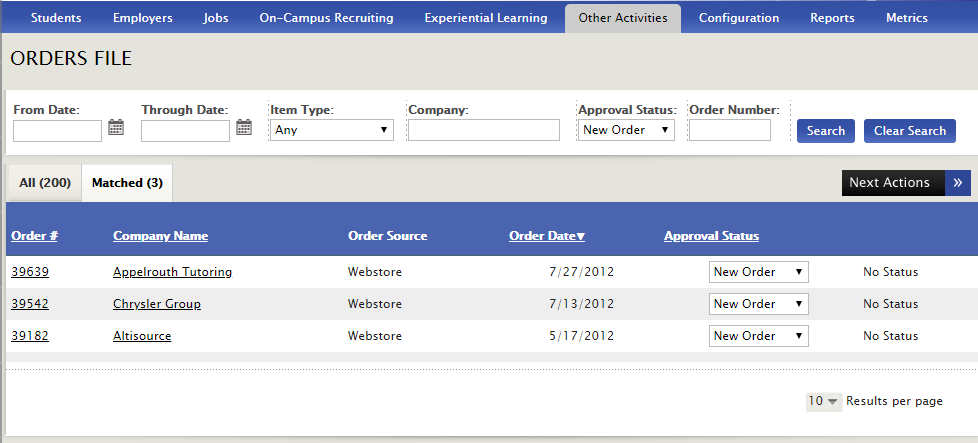Open the Approval Status filter dropdown

(x=626, y=130)
